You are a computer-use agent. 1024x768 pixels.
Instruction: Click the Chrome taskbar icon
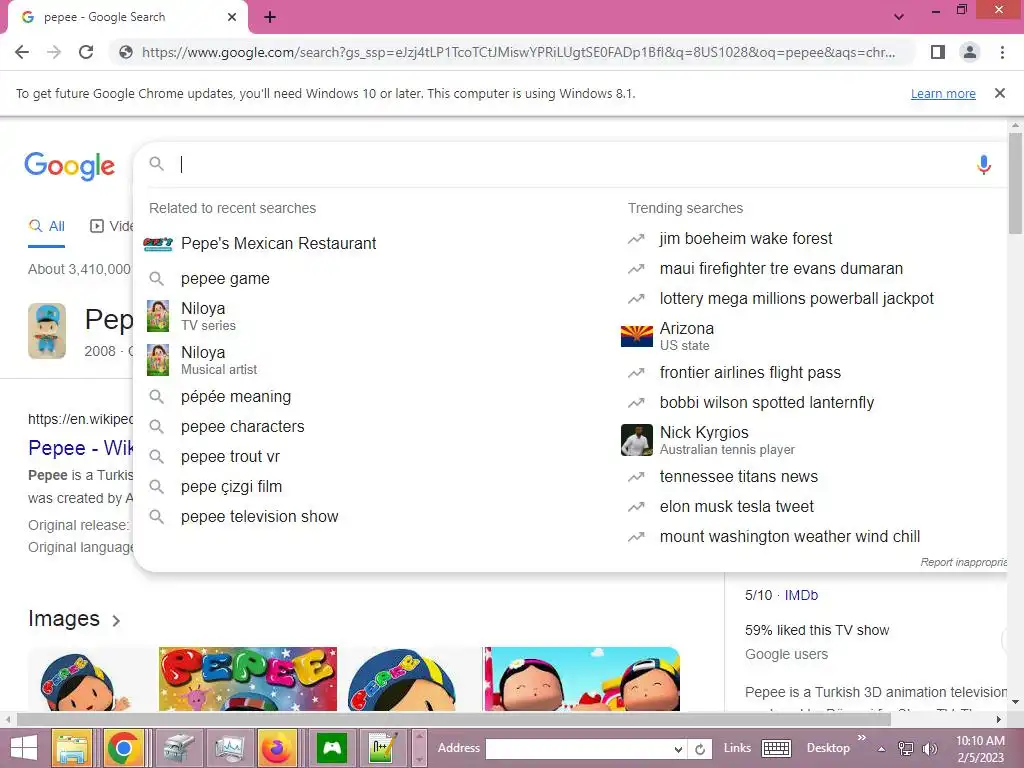[123, 748]
